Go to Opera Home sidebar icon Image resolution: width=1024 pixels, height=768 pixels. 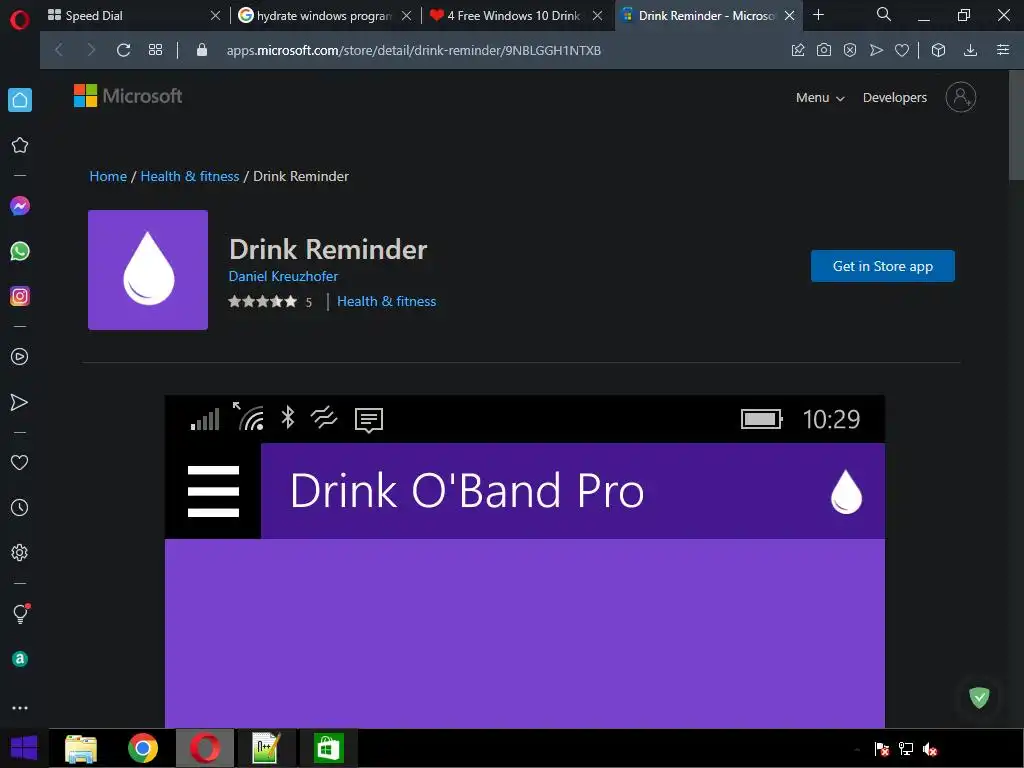click(20, 100)
